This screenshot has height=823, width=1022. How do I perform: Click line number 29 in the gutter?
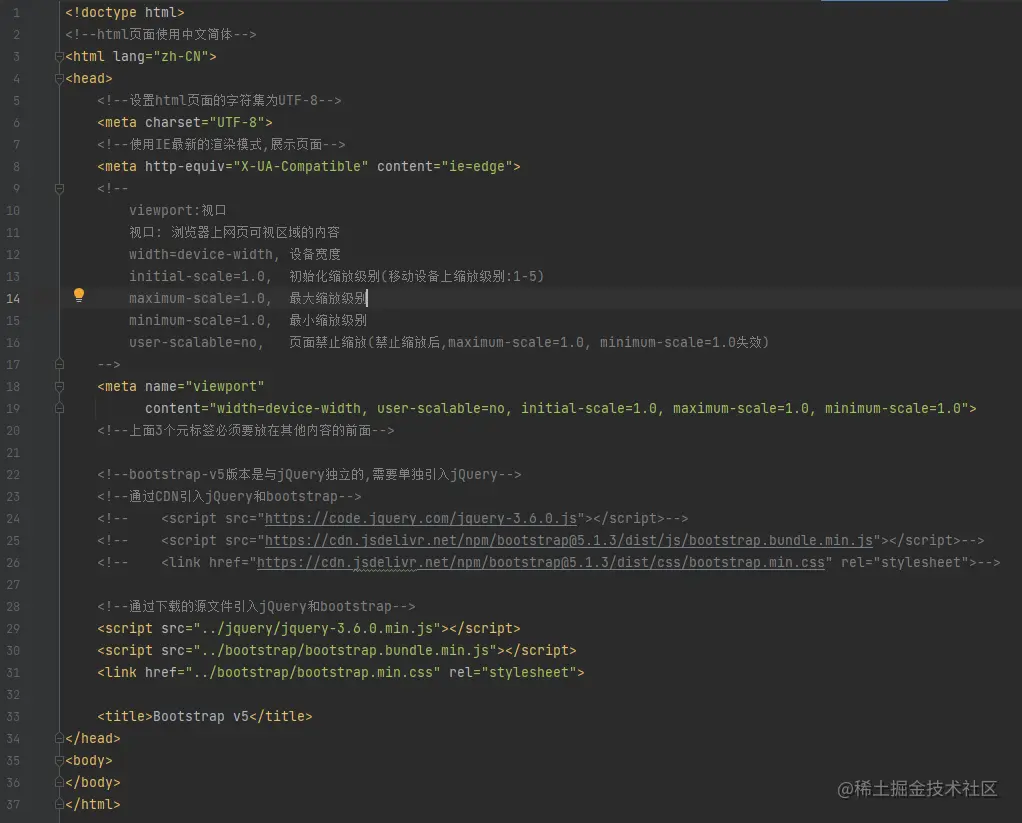(13, 629)
